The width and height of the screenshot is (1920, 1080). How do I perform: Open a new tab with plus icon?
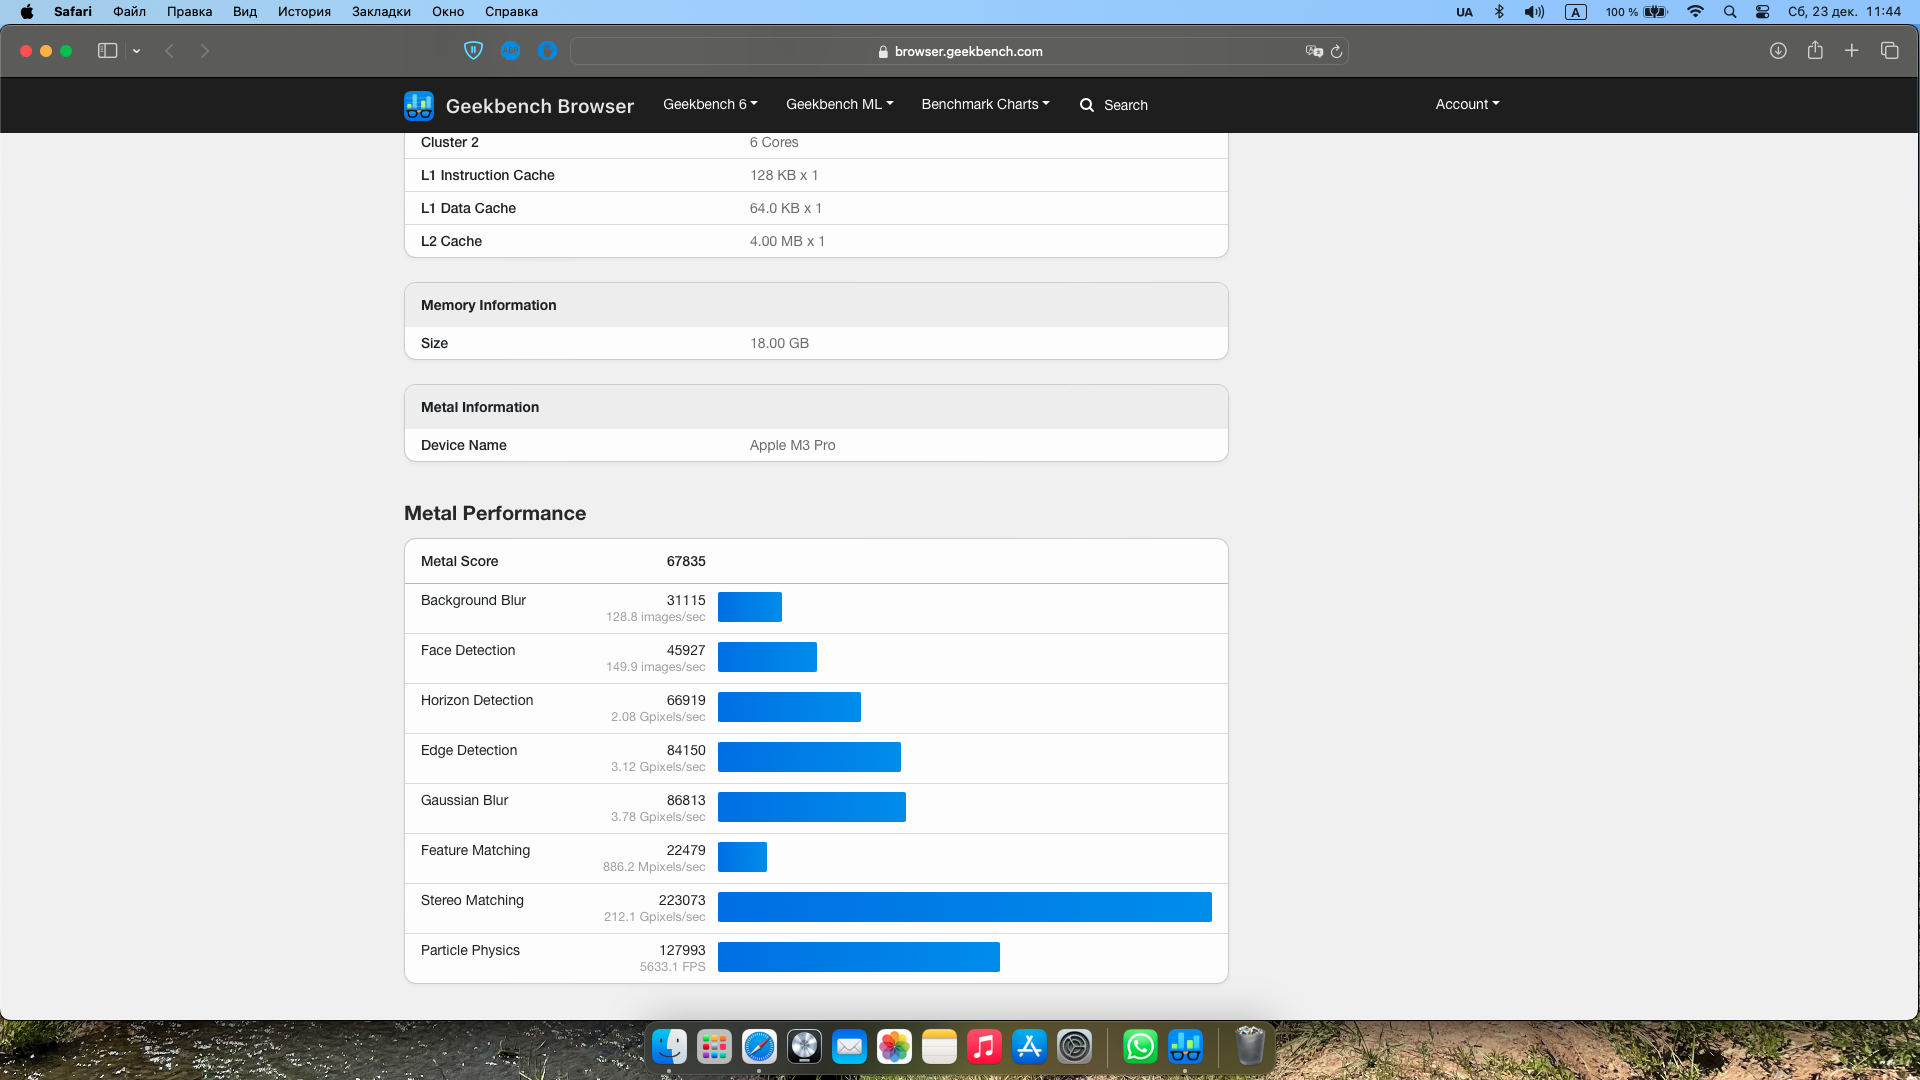[x=1852, y=51]
